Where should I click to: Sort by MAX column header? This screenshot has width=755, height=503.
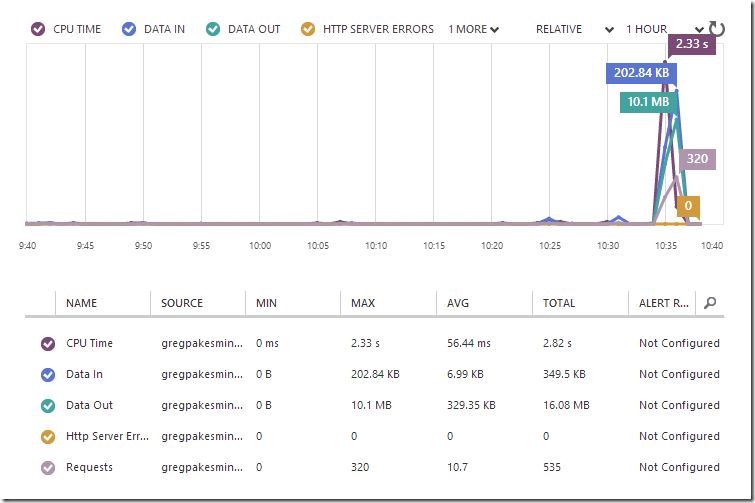click(363, 303)
